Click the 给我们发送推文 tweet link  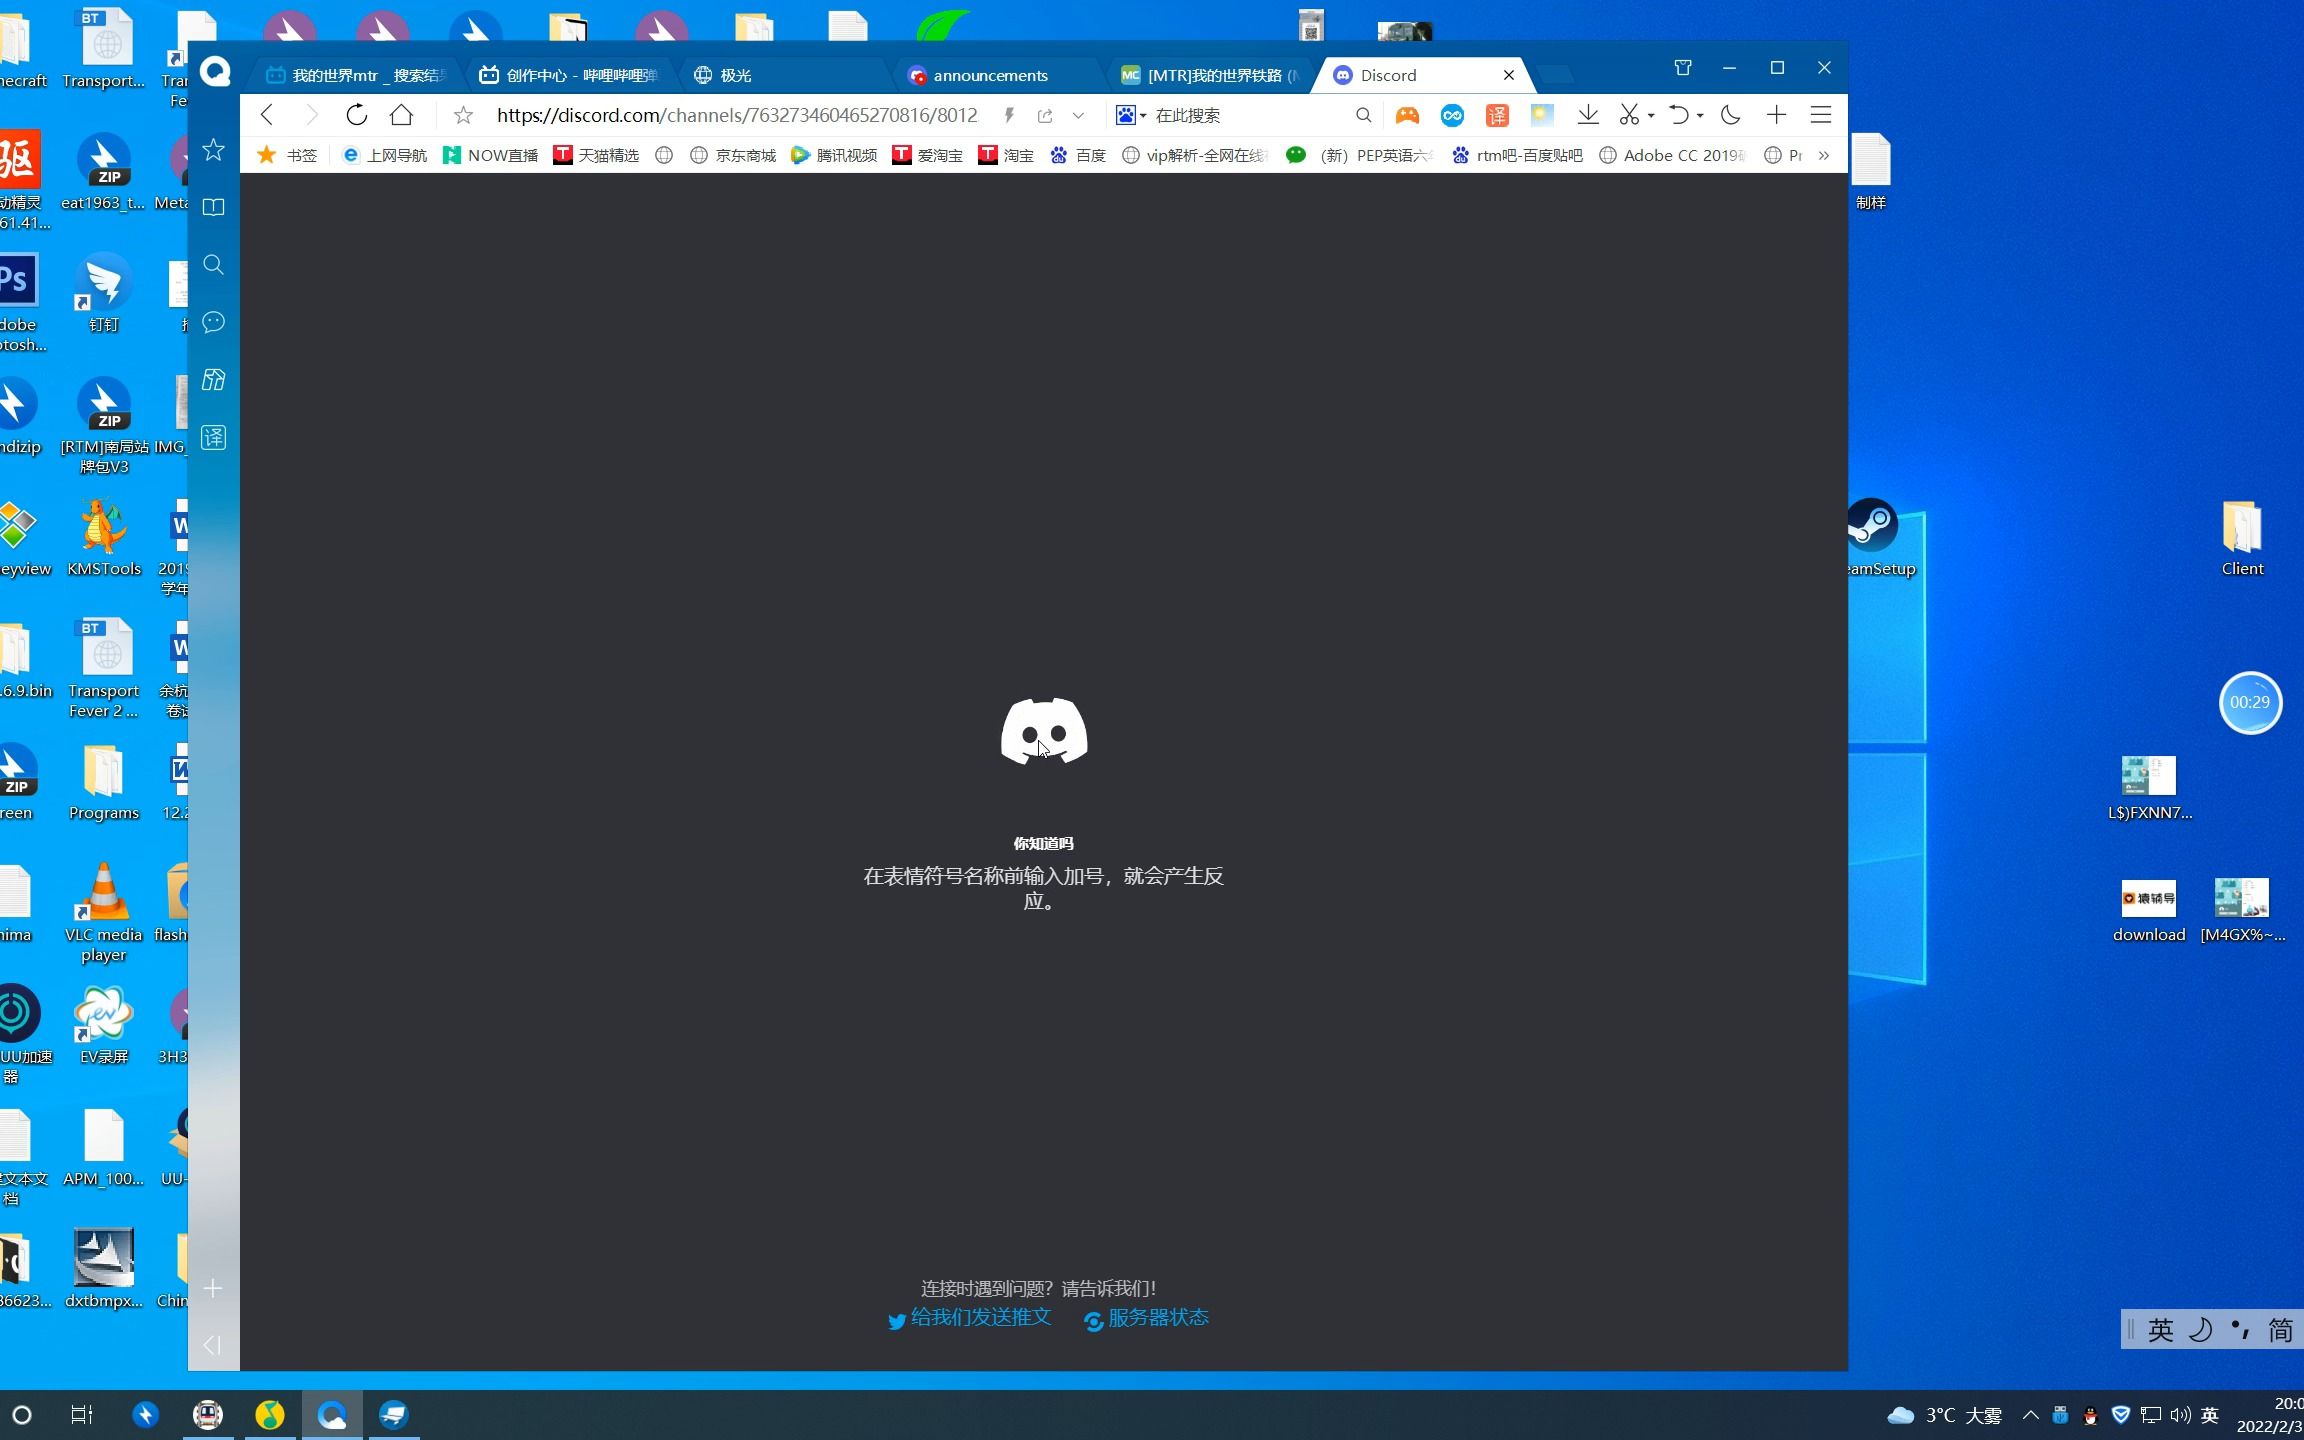[978, 1318]
